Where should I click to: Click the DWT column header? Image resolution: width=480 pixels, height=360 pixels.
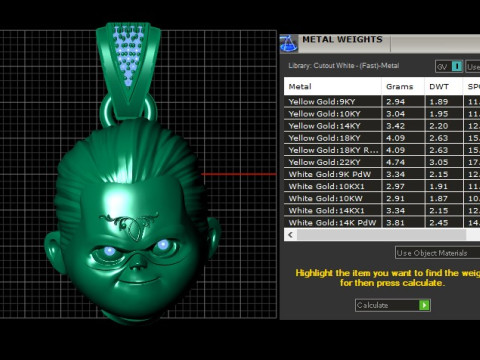tap(444, 87)
